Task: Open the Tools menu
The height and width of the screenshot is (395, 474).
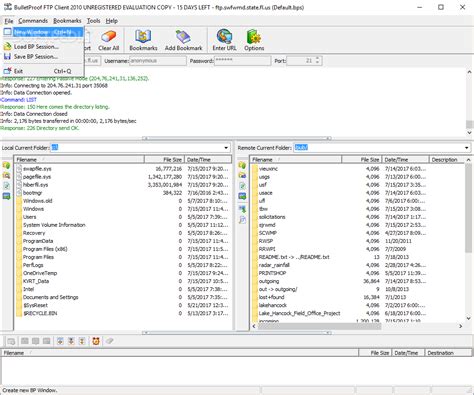Action: [x=94, y=21]
